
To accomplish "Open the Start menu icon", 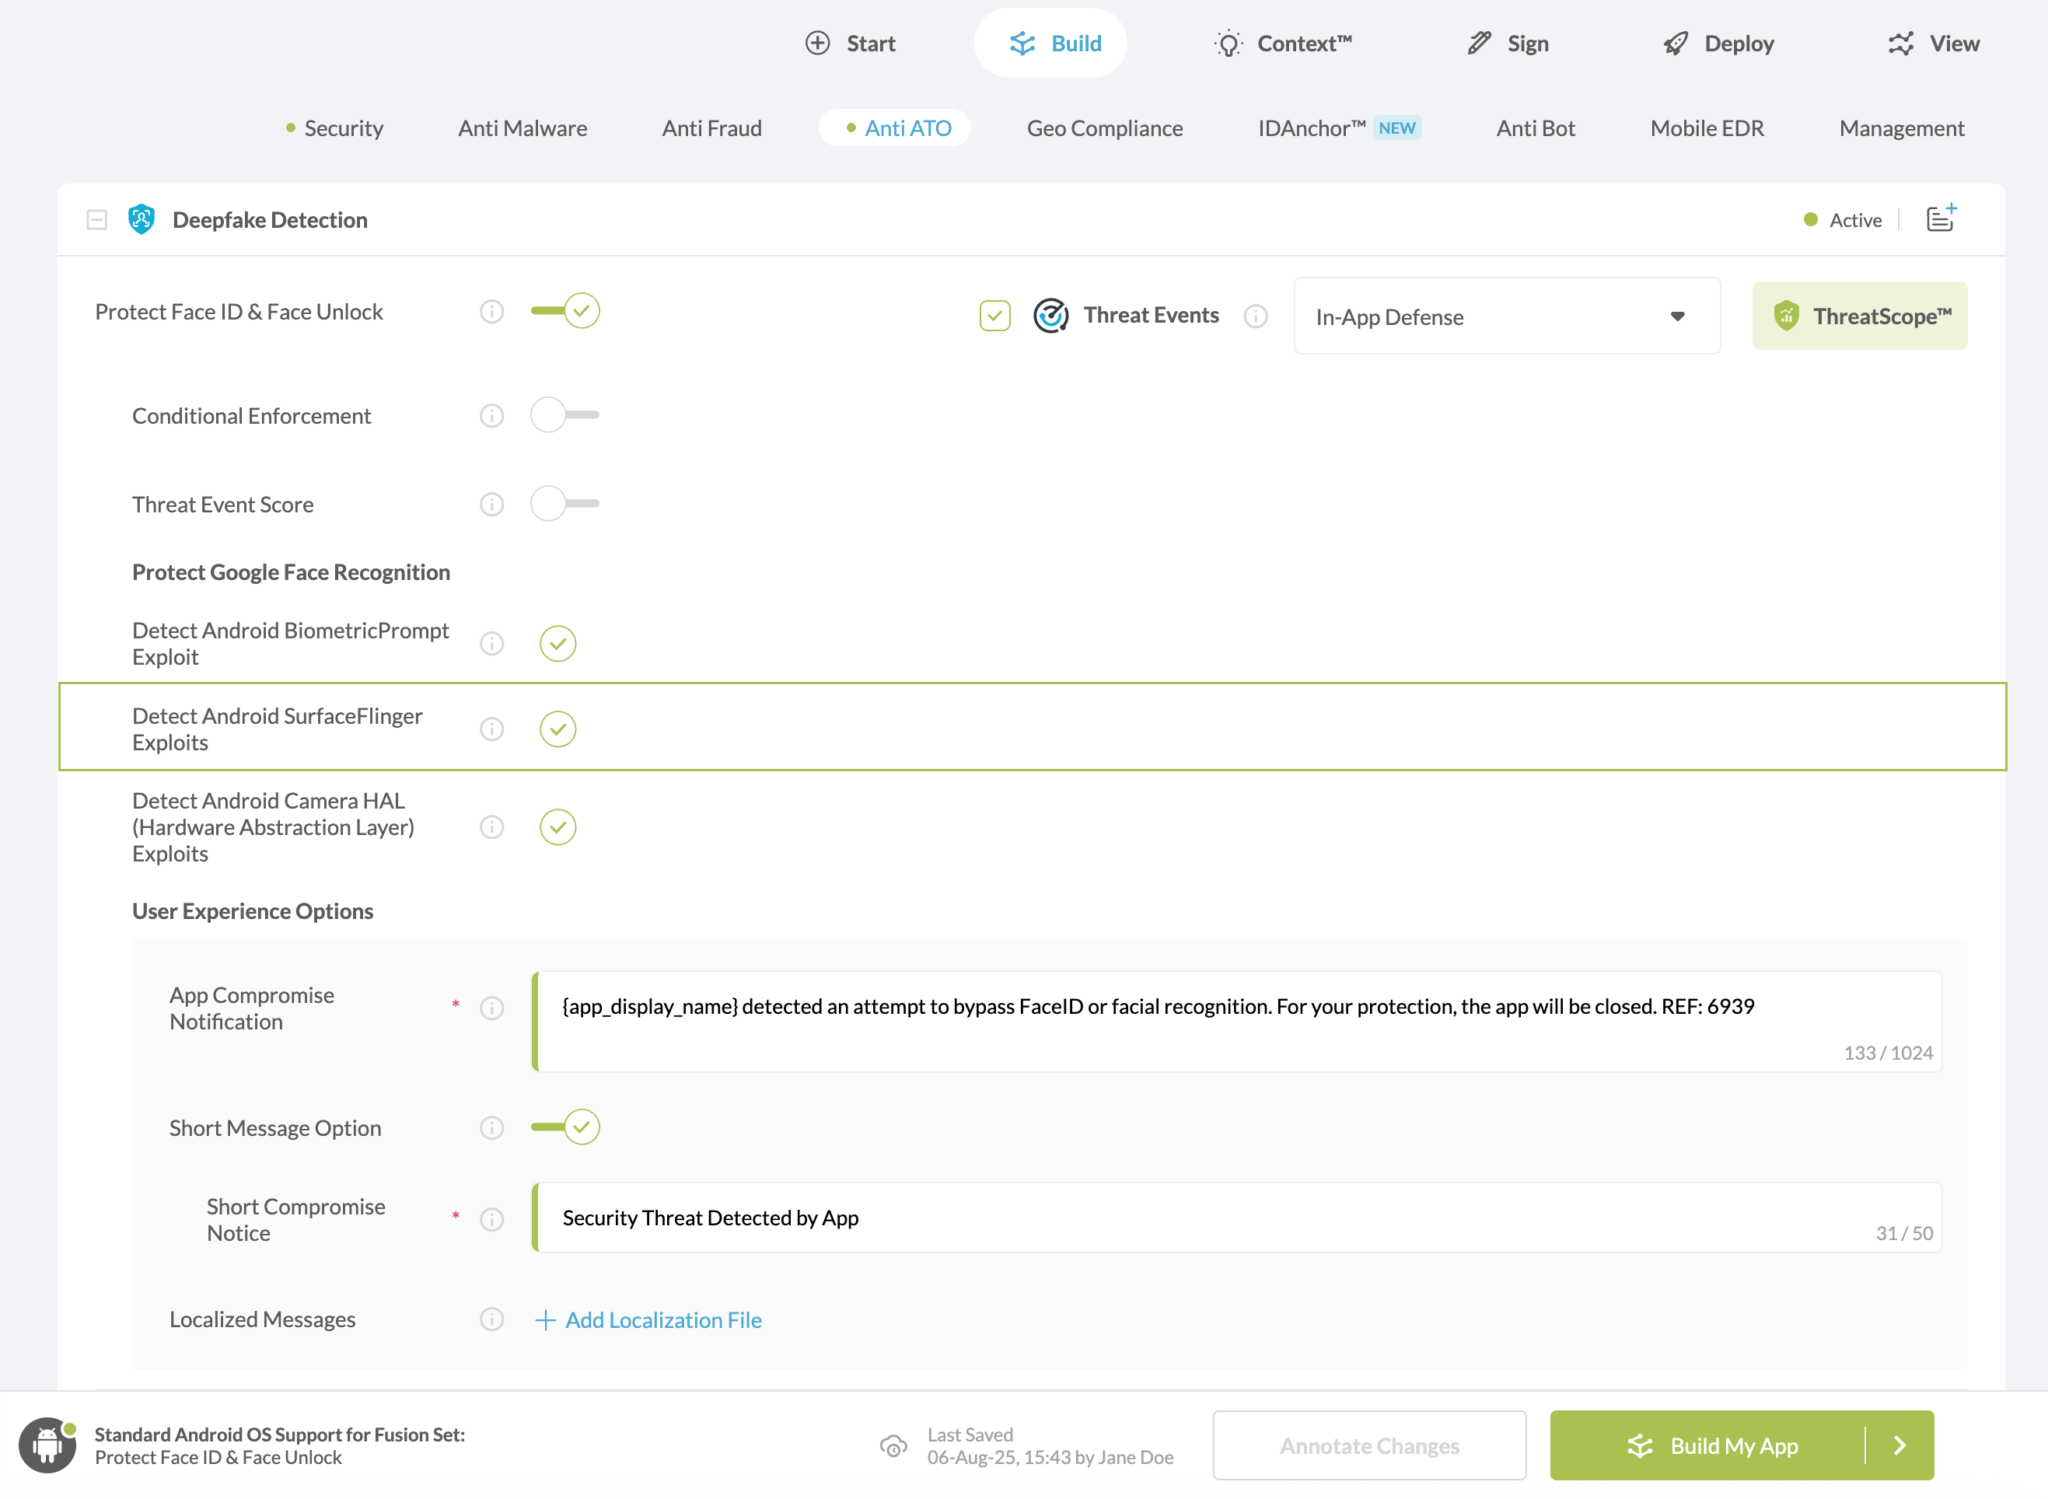I will click(x=818, y=43).
